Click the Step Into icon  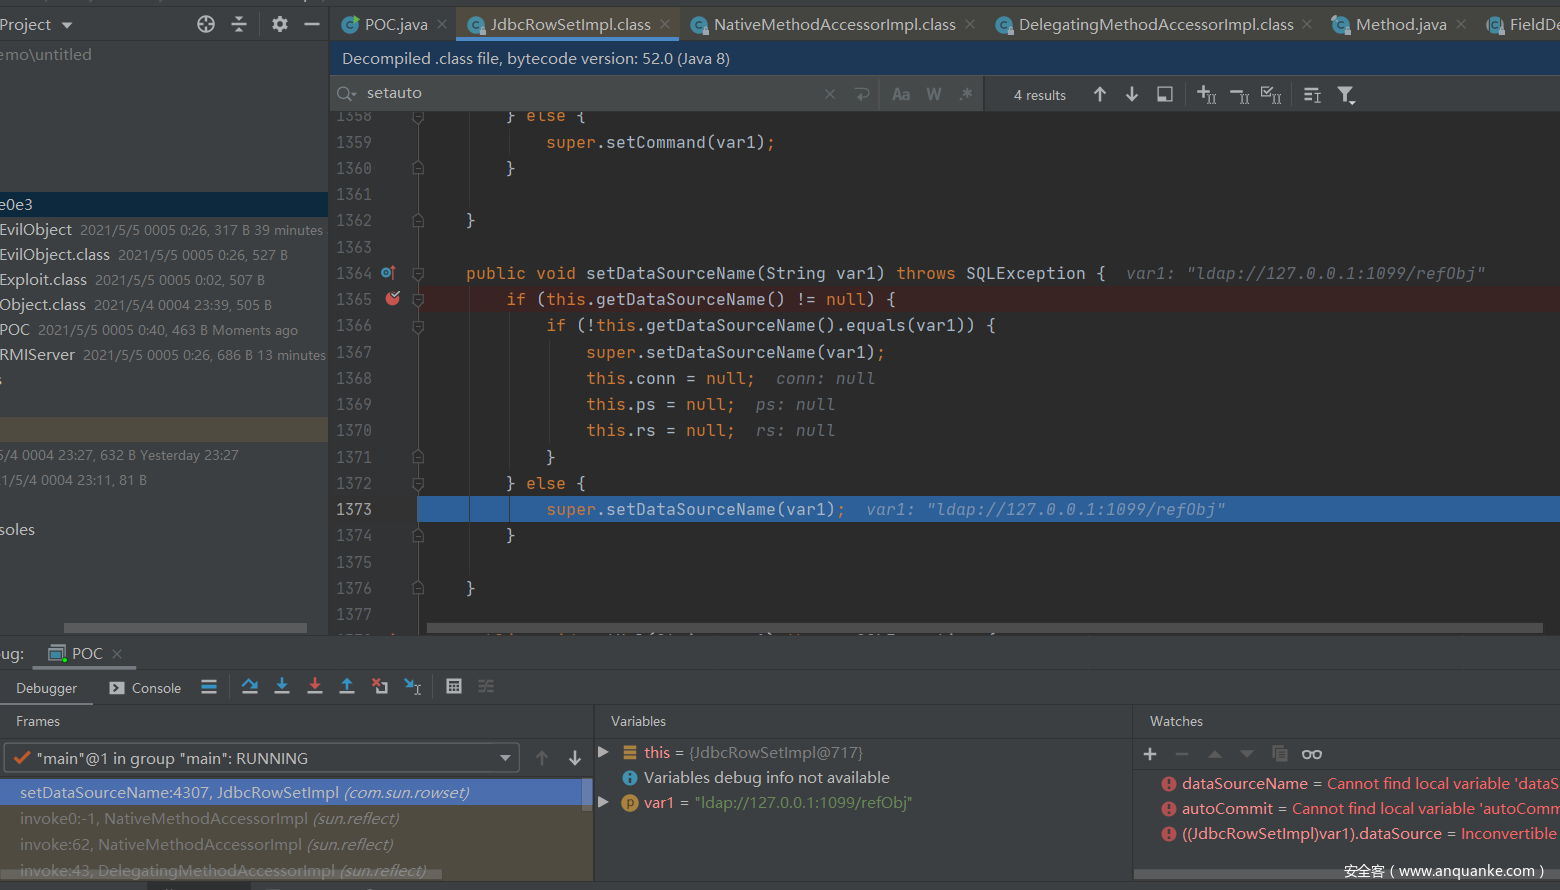[x=282, y=686]
